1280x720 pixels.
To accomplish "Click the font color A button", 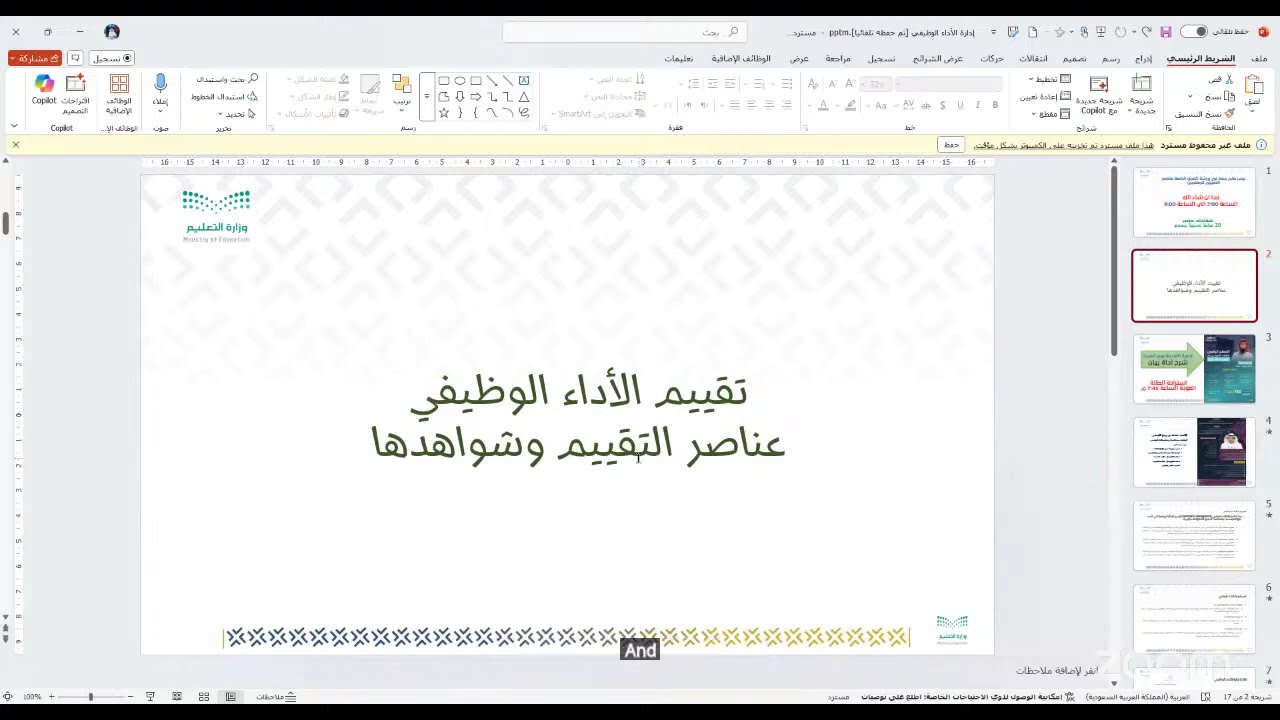I will (x=823, y=105).
